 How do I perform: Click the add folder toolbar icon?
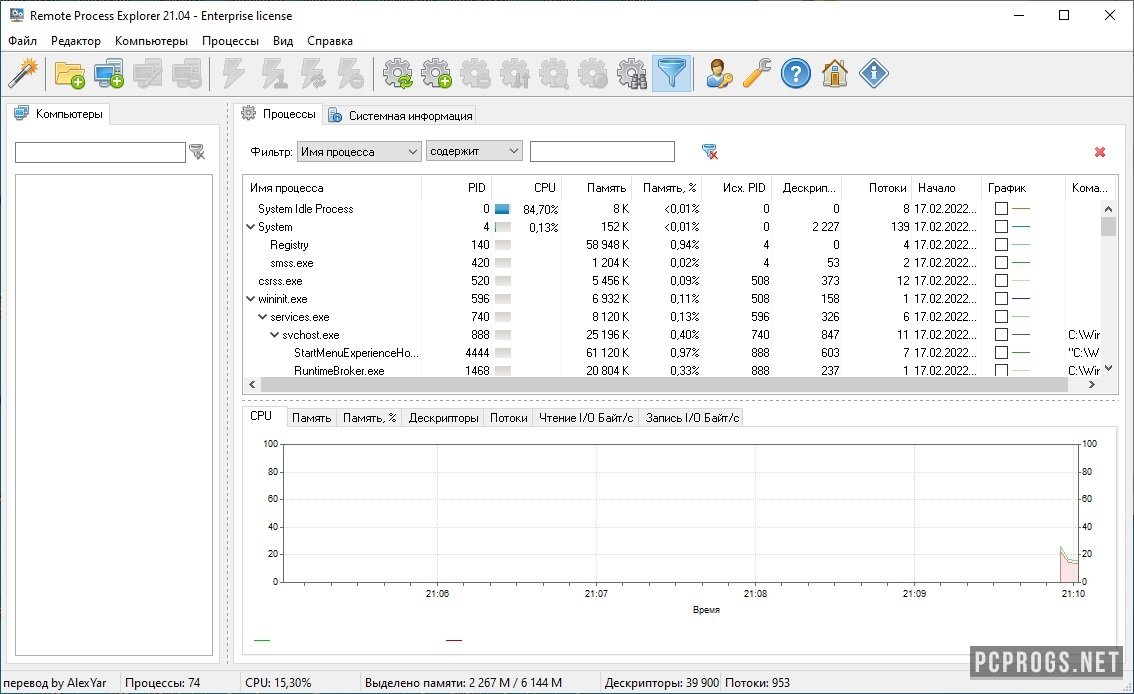click(x=69, y=74)
